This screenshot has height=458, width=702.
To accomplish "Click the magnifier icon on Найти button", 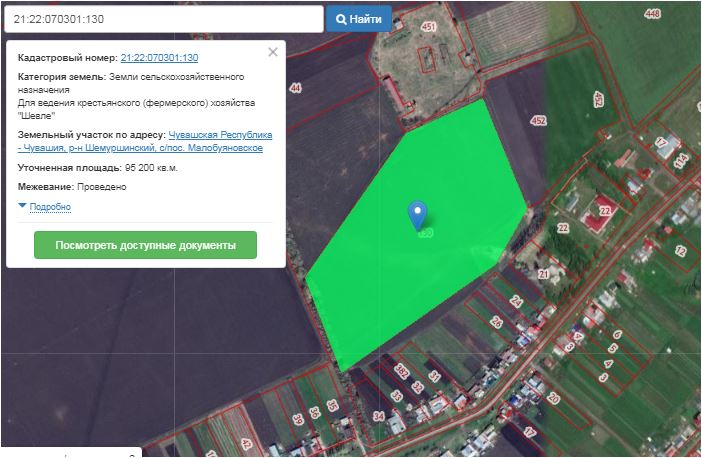I will click(x=340, y=19).
